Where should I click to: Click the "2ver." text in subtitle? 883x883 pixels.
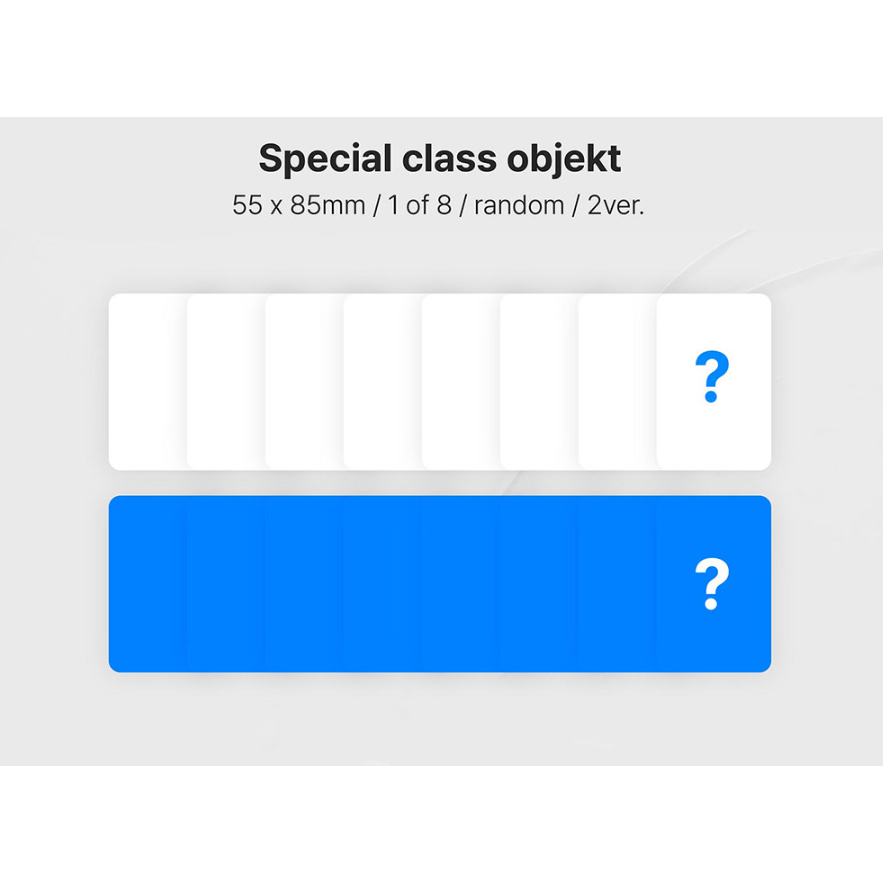(614, 206)
